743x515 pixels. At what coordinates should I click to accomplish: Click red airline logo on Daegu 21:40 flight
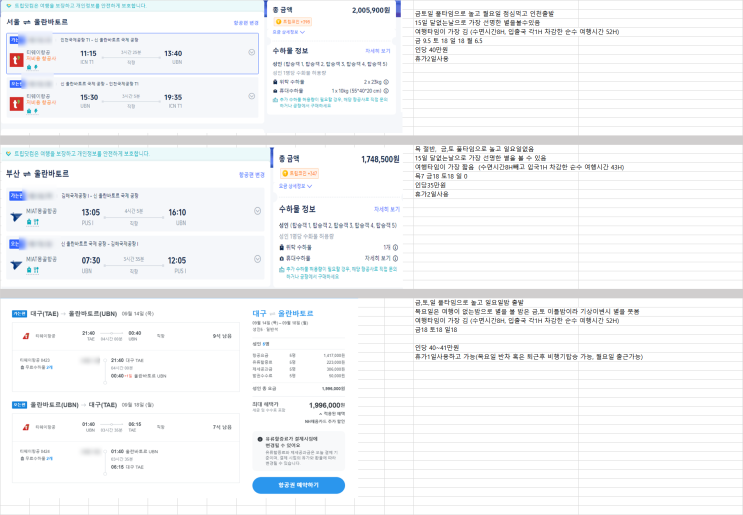point(26,336)
